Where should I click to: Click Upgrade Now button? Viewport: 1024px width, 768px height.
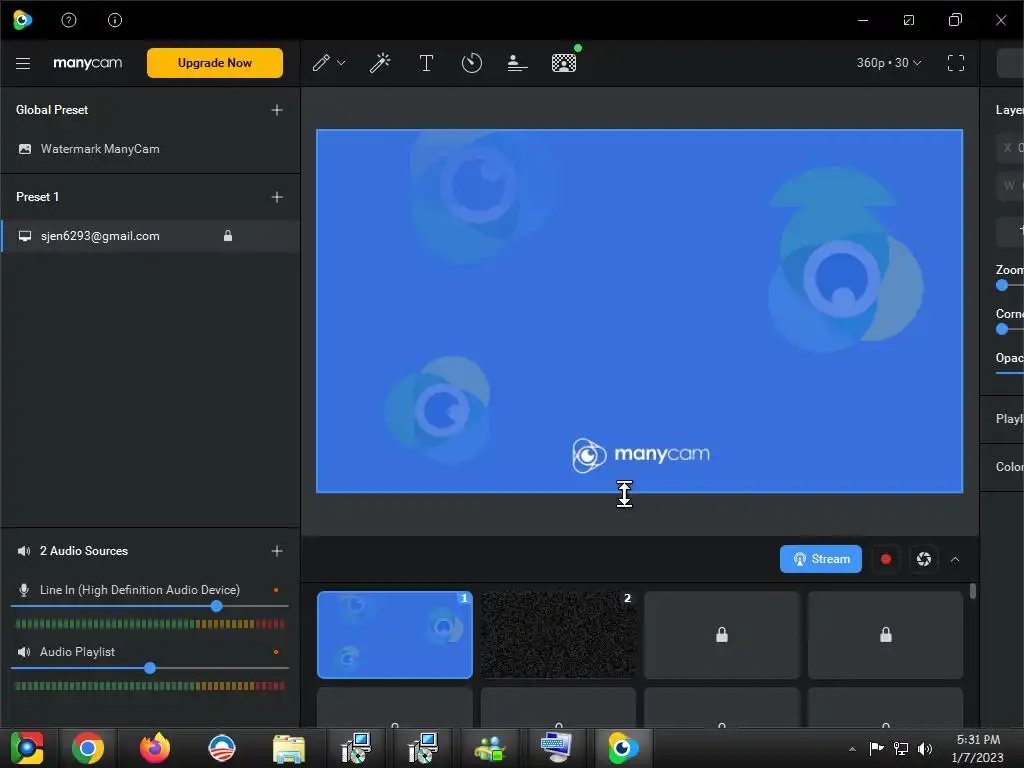(215, 63)
